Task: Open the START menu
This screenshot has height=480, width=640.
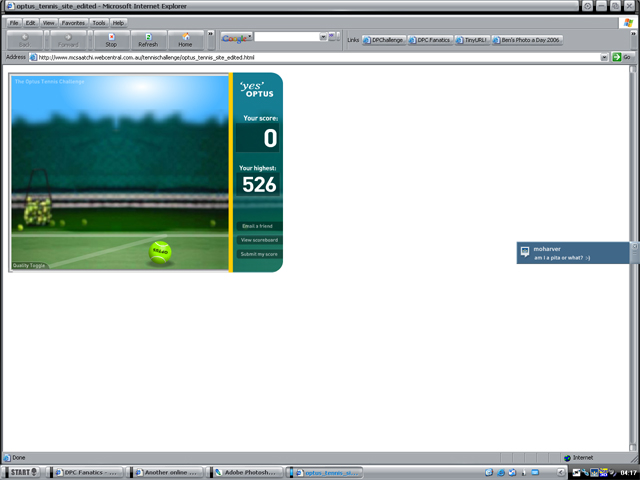Action: click(21, 472)
